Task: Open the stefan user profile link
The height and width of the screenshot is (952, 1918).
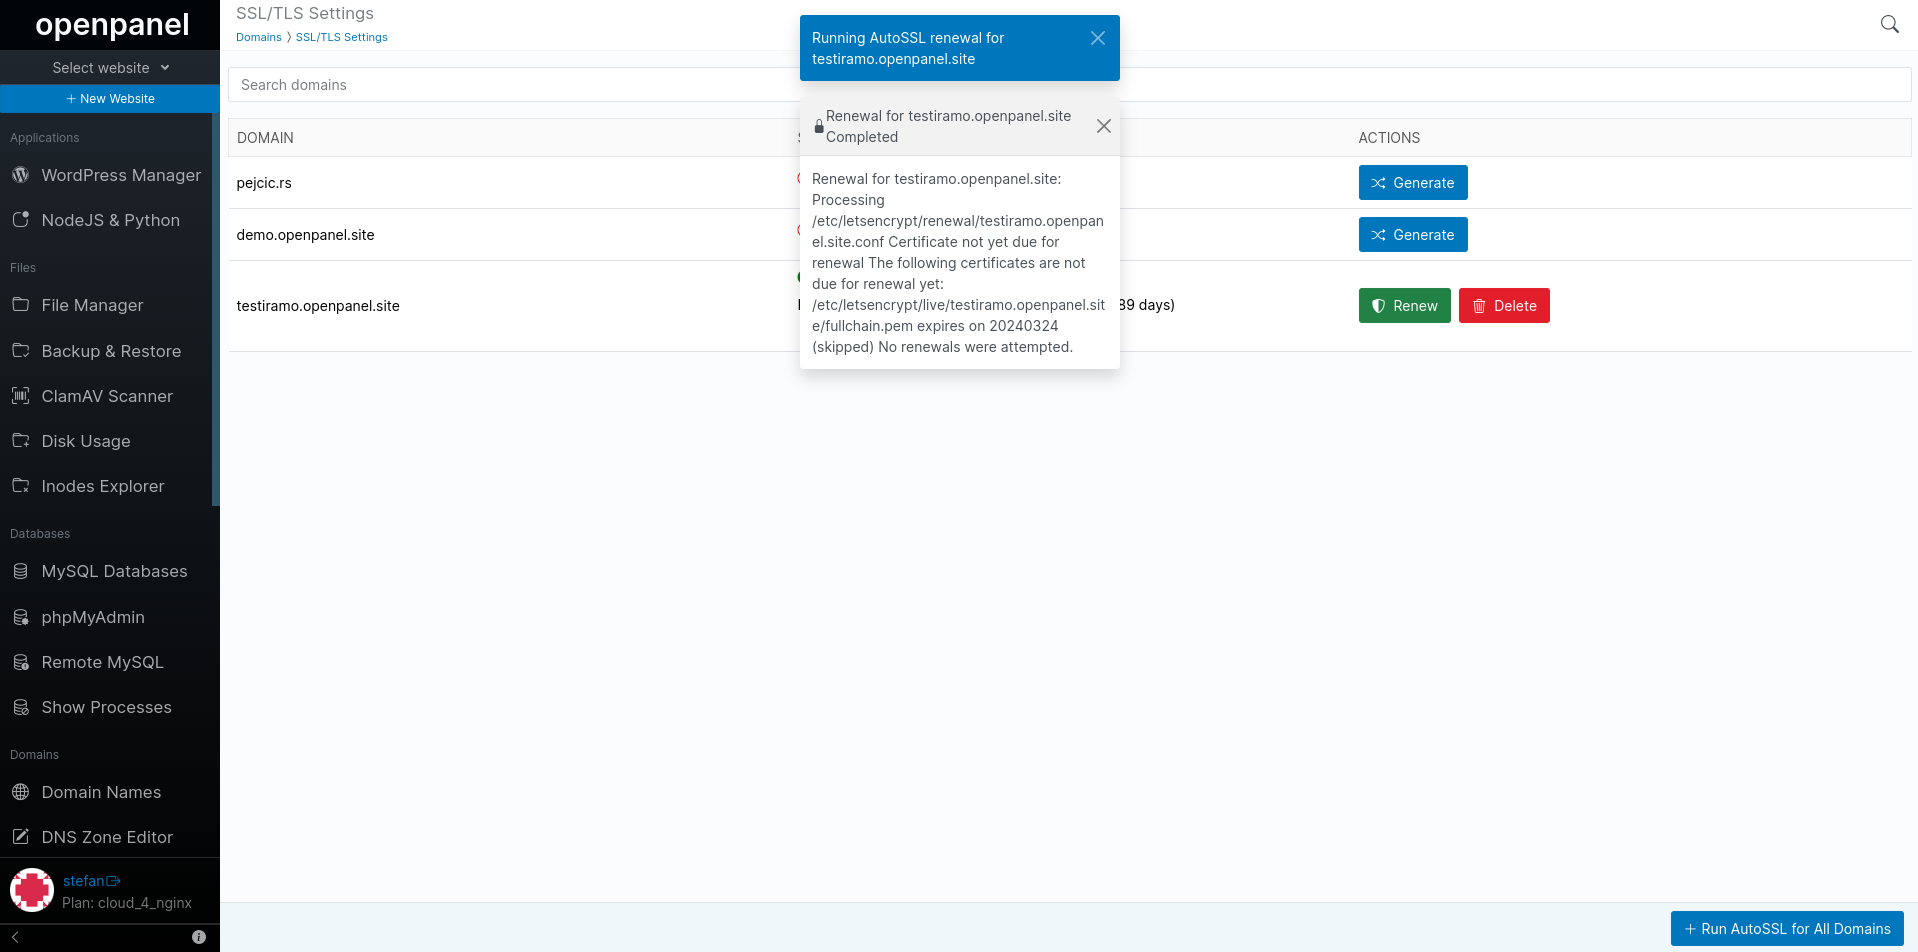Action: click(x=84, y=881)
